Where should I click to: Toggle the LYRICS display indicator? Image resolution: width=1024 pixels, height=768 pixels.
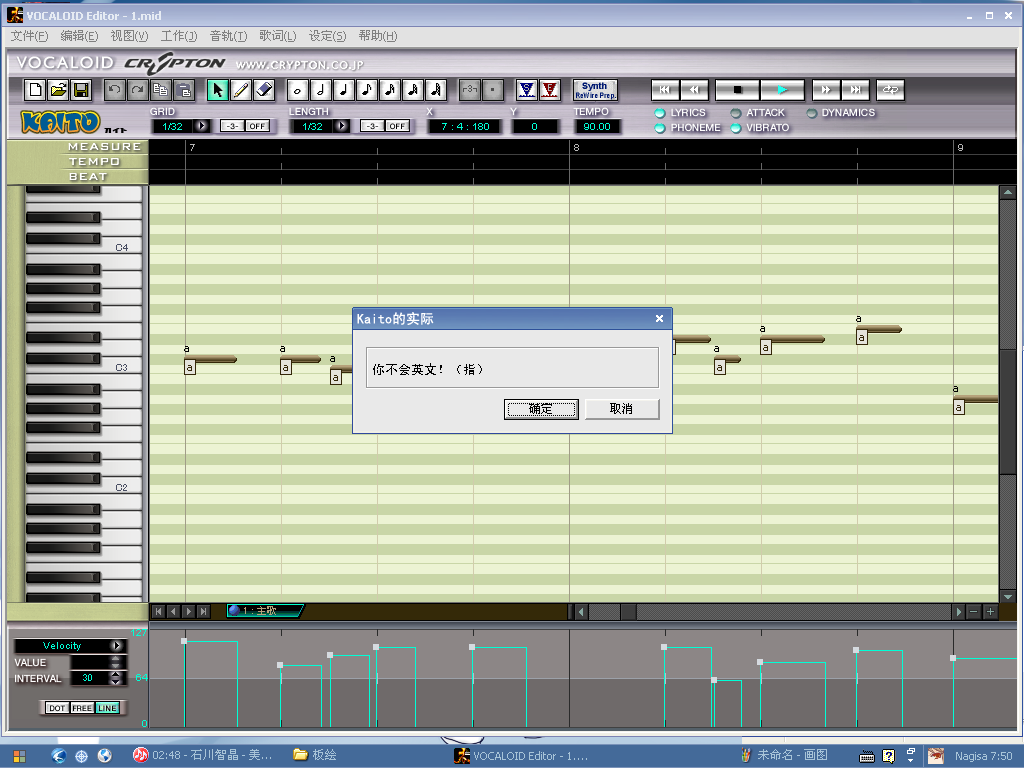[x=660, y=113]
